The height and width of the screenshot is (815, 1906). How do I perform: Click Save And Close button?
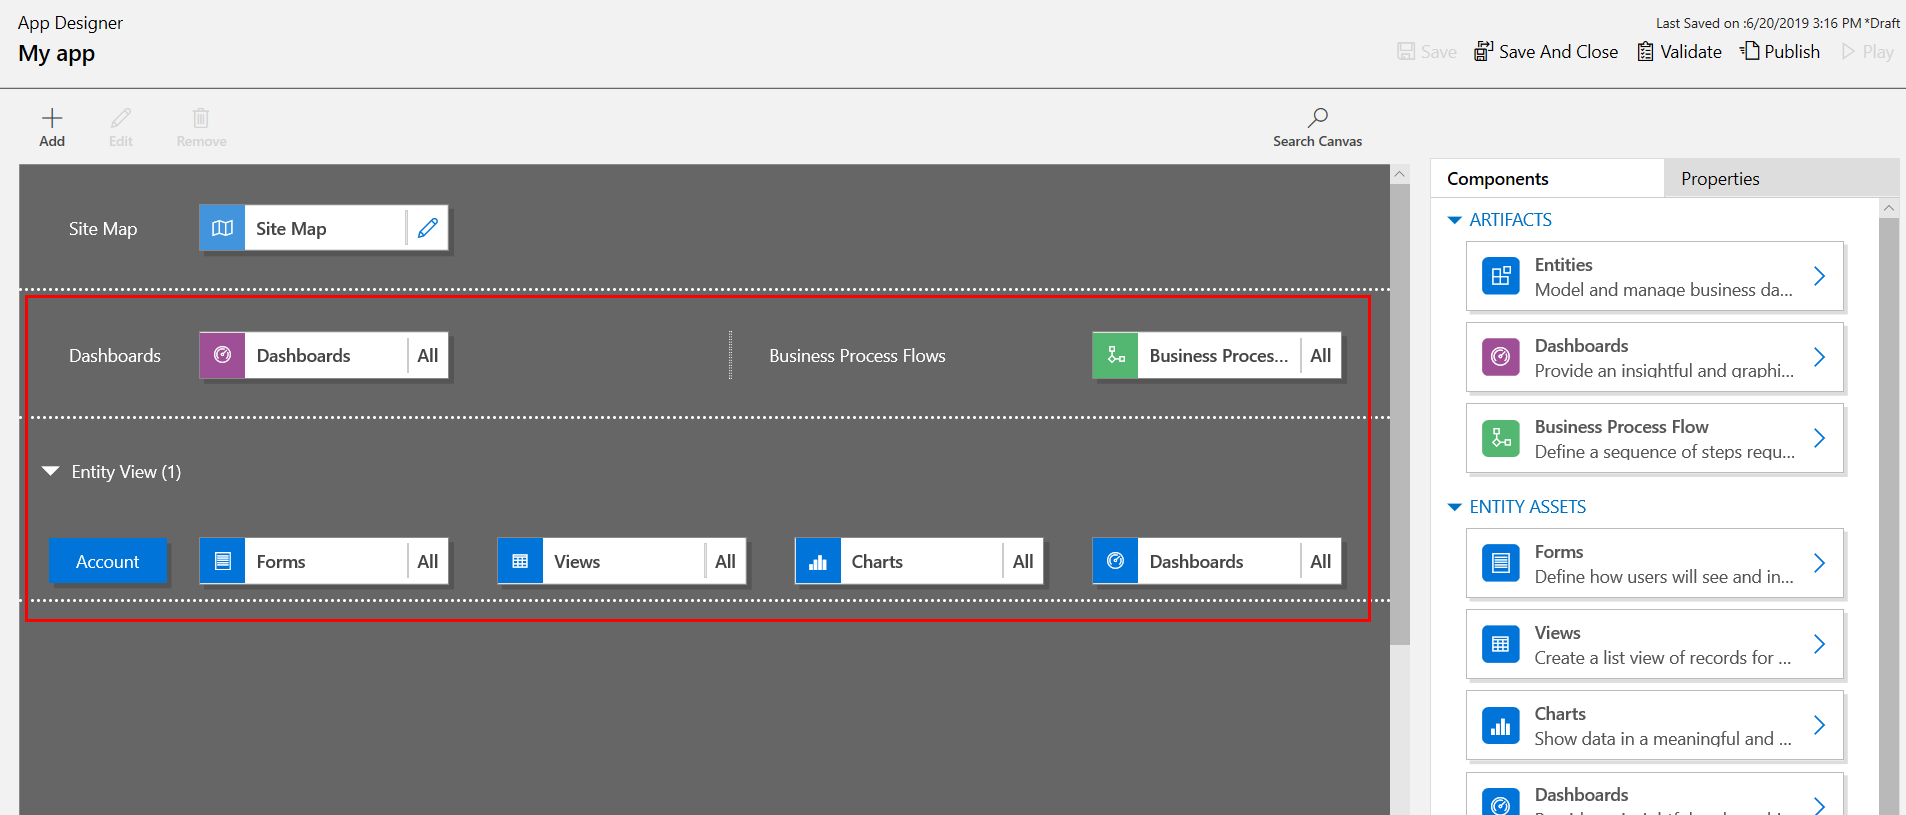coord(1546,52)
